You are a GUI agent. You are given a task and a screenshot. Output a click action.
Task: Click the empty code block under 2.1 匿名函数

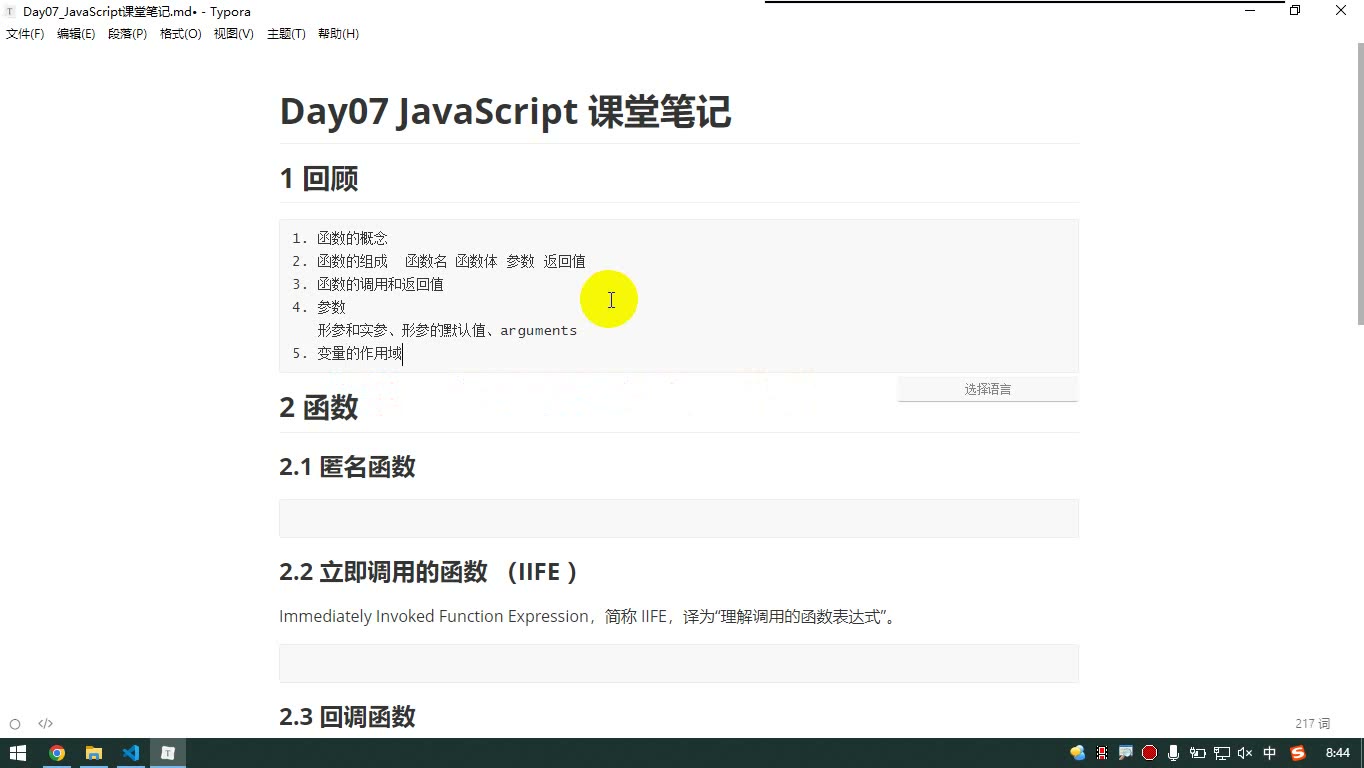[679, 519]
